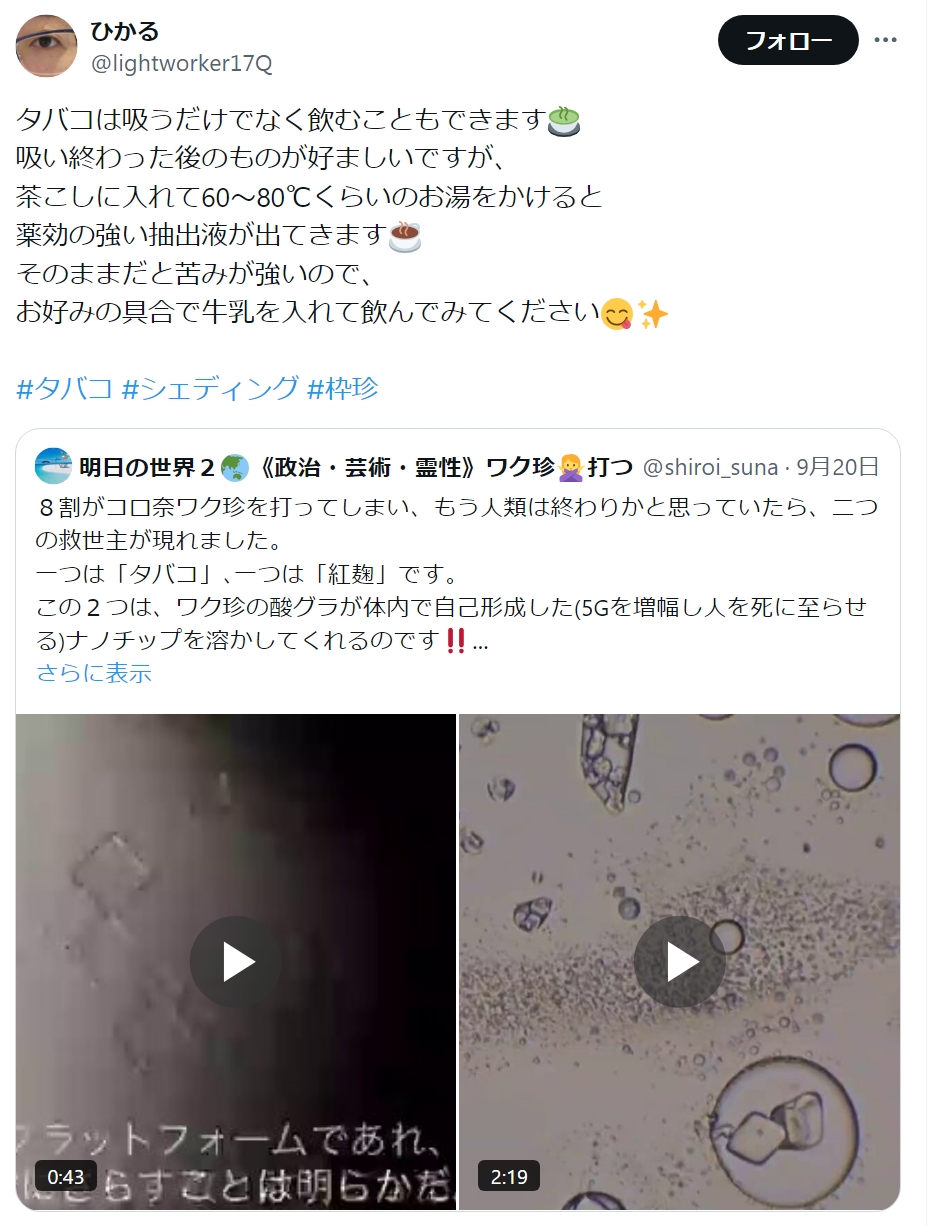The width and height of the screenshot is (929, 1226).
Task: Click the ひかる display name
Action: click(125, 32)
